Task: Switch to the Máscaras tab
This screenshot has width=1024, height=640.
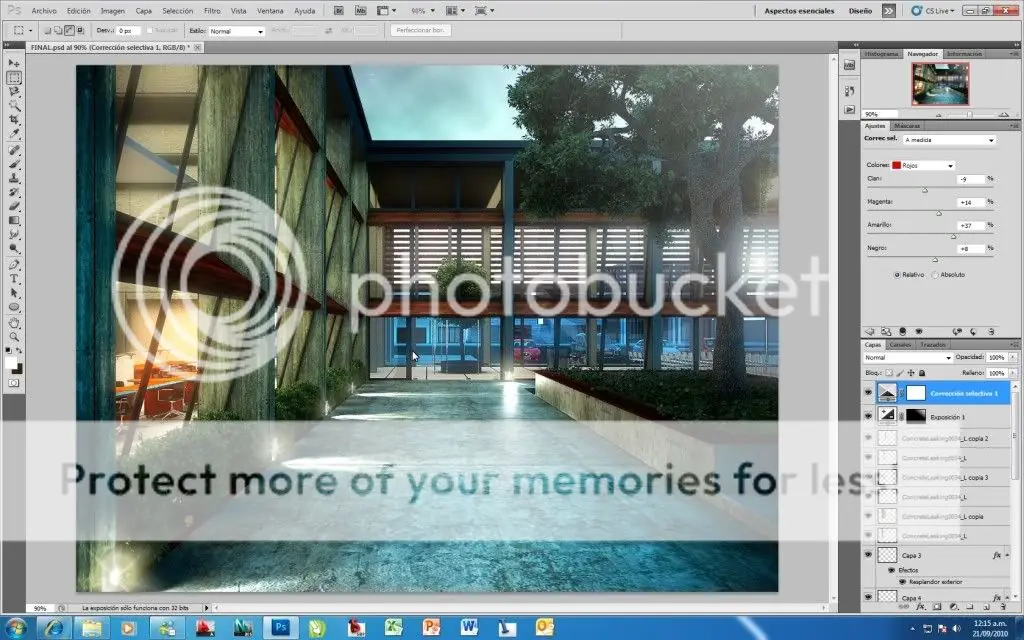Action: point(906,125)
